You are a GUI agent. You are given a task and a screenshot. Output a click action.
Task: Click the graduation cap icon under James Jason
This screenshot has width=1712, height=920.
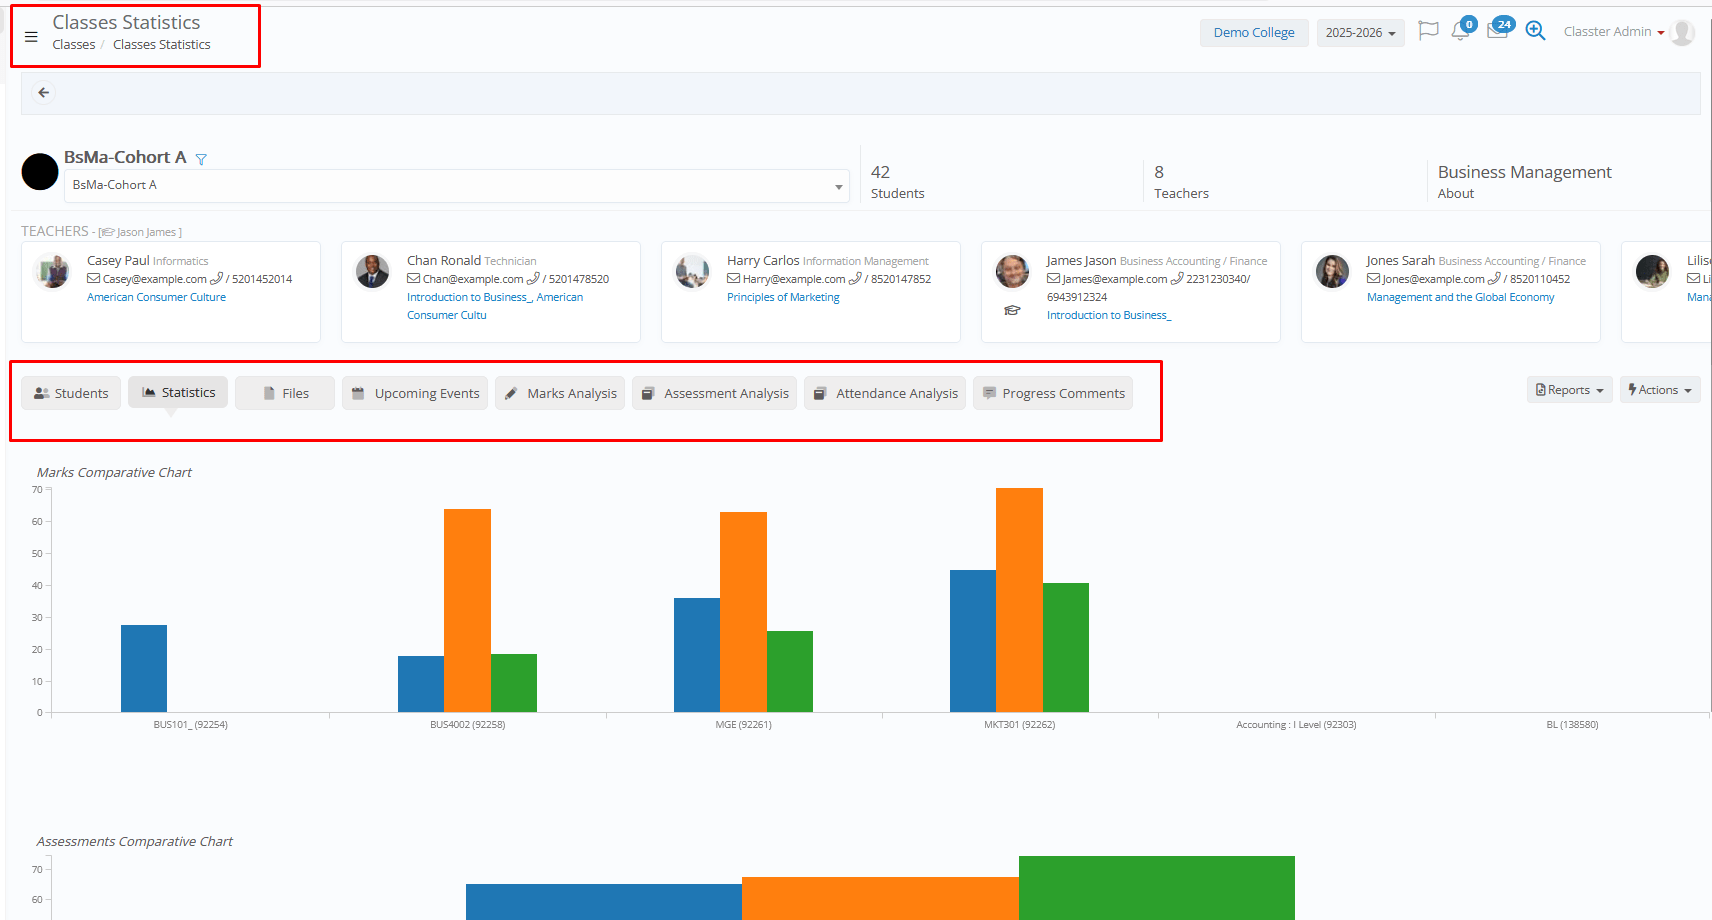click(1012, 311)
